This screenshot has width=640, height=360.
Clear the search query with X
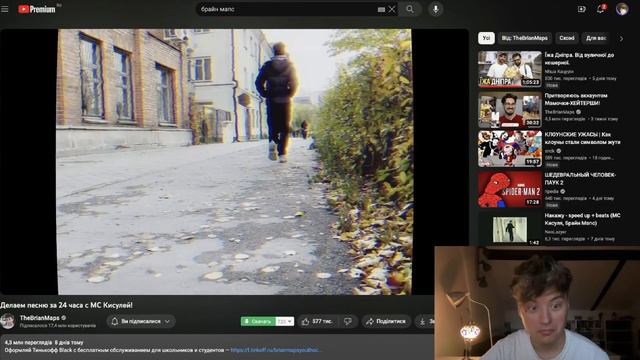click(392, 9)
